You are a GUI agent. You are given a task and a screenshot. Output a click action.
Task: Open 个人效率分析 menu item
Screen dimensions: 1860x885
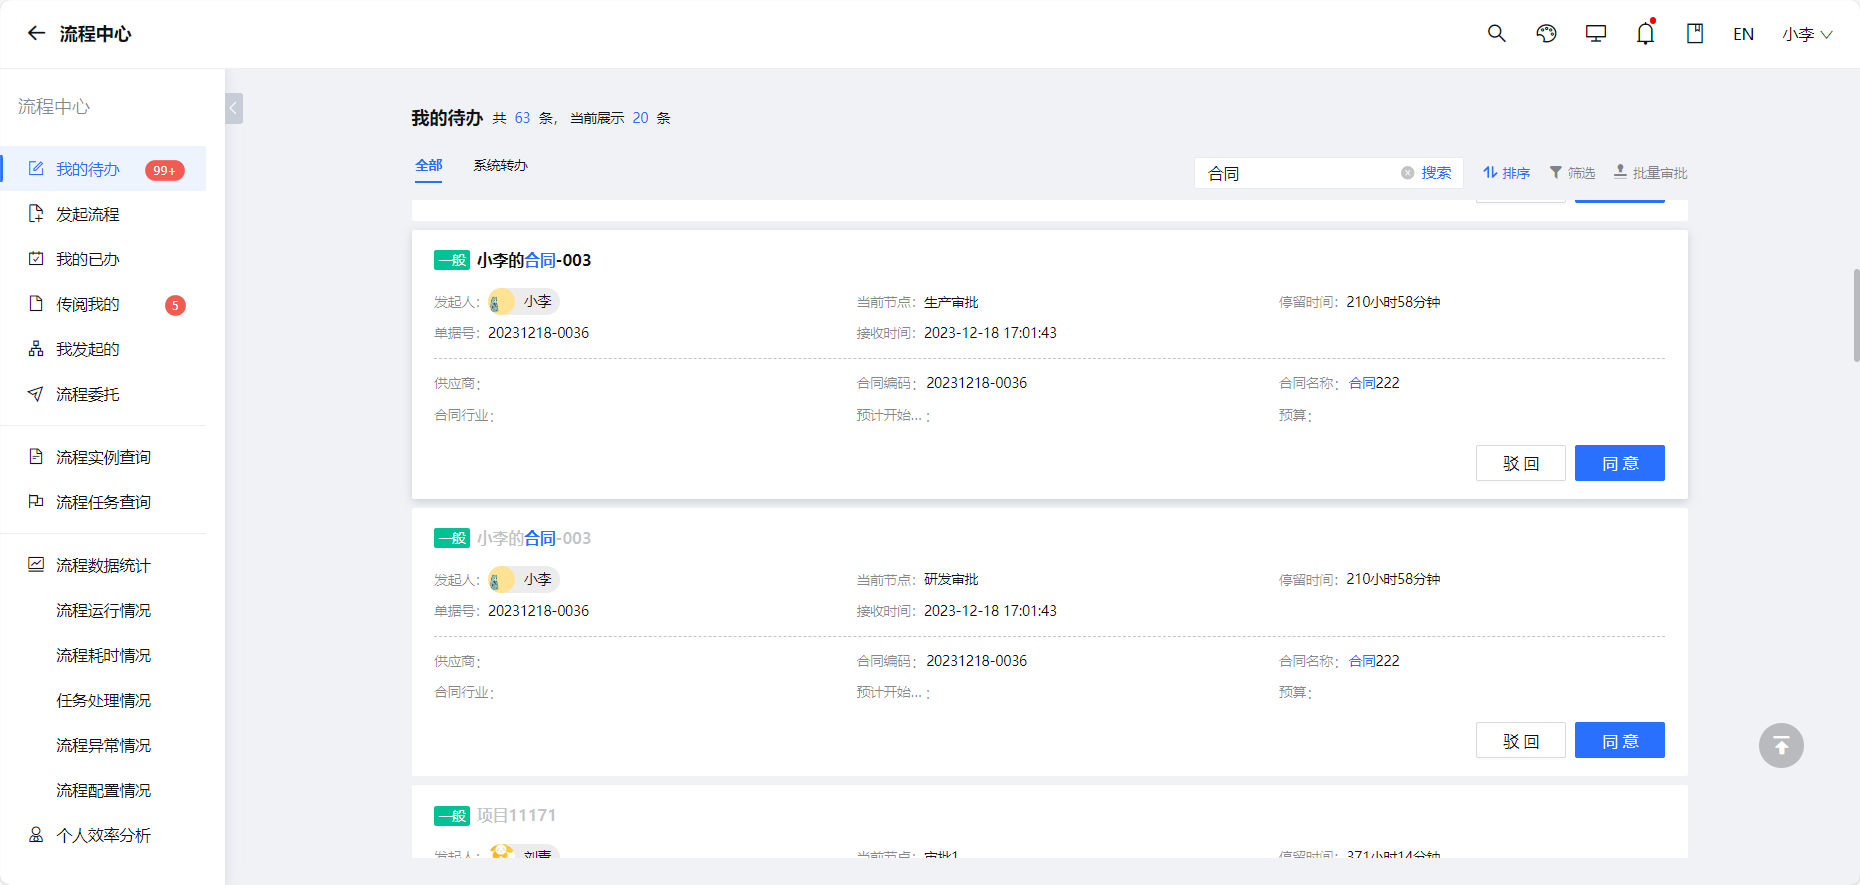coord(103,835)
